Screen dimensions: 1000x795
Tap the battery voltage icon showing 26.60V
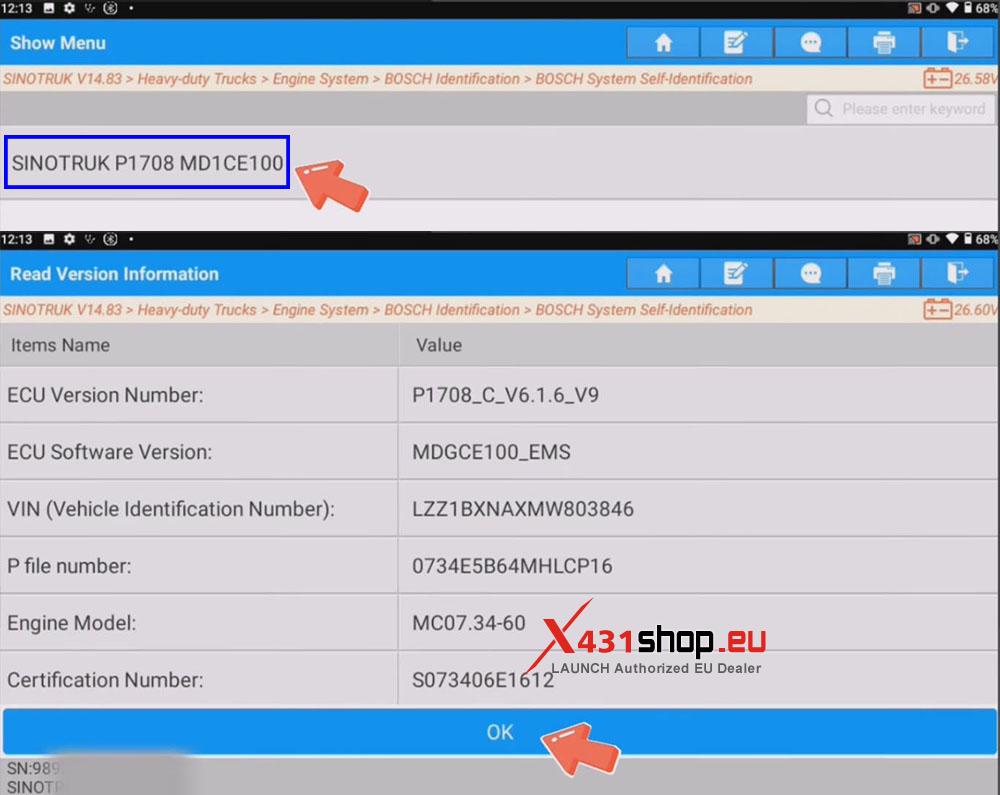pos(937,310)
